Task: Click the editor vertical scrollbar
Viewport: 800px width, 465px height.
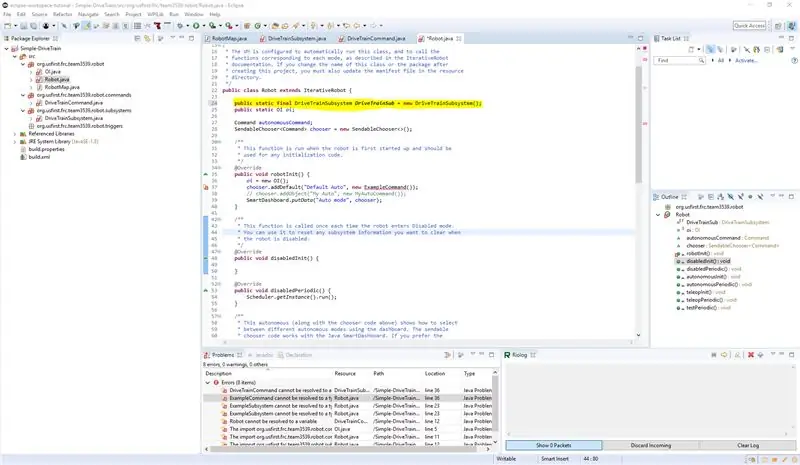Action: [x=638, y=125]
